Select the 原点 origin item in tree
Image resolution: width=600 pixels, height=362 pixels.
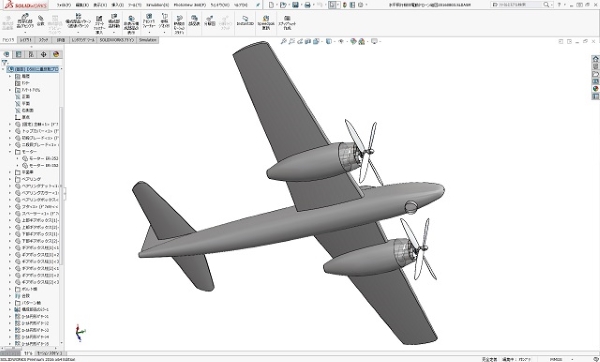(x=26, y=117)
